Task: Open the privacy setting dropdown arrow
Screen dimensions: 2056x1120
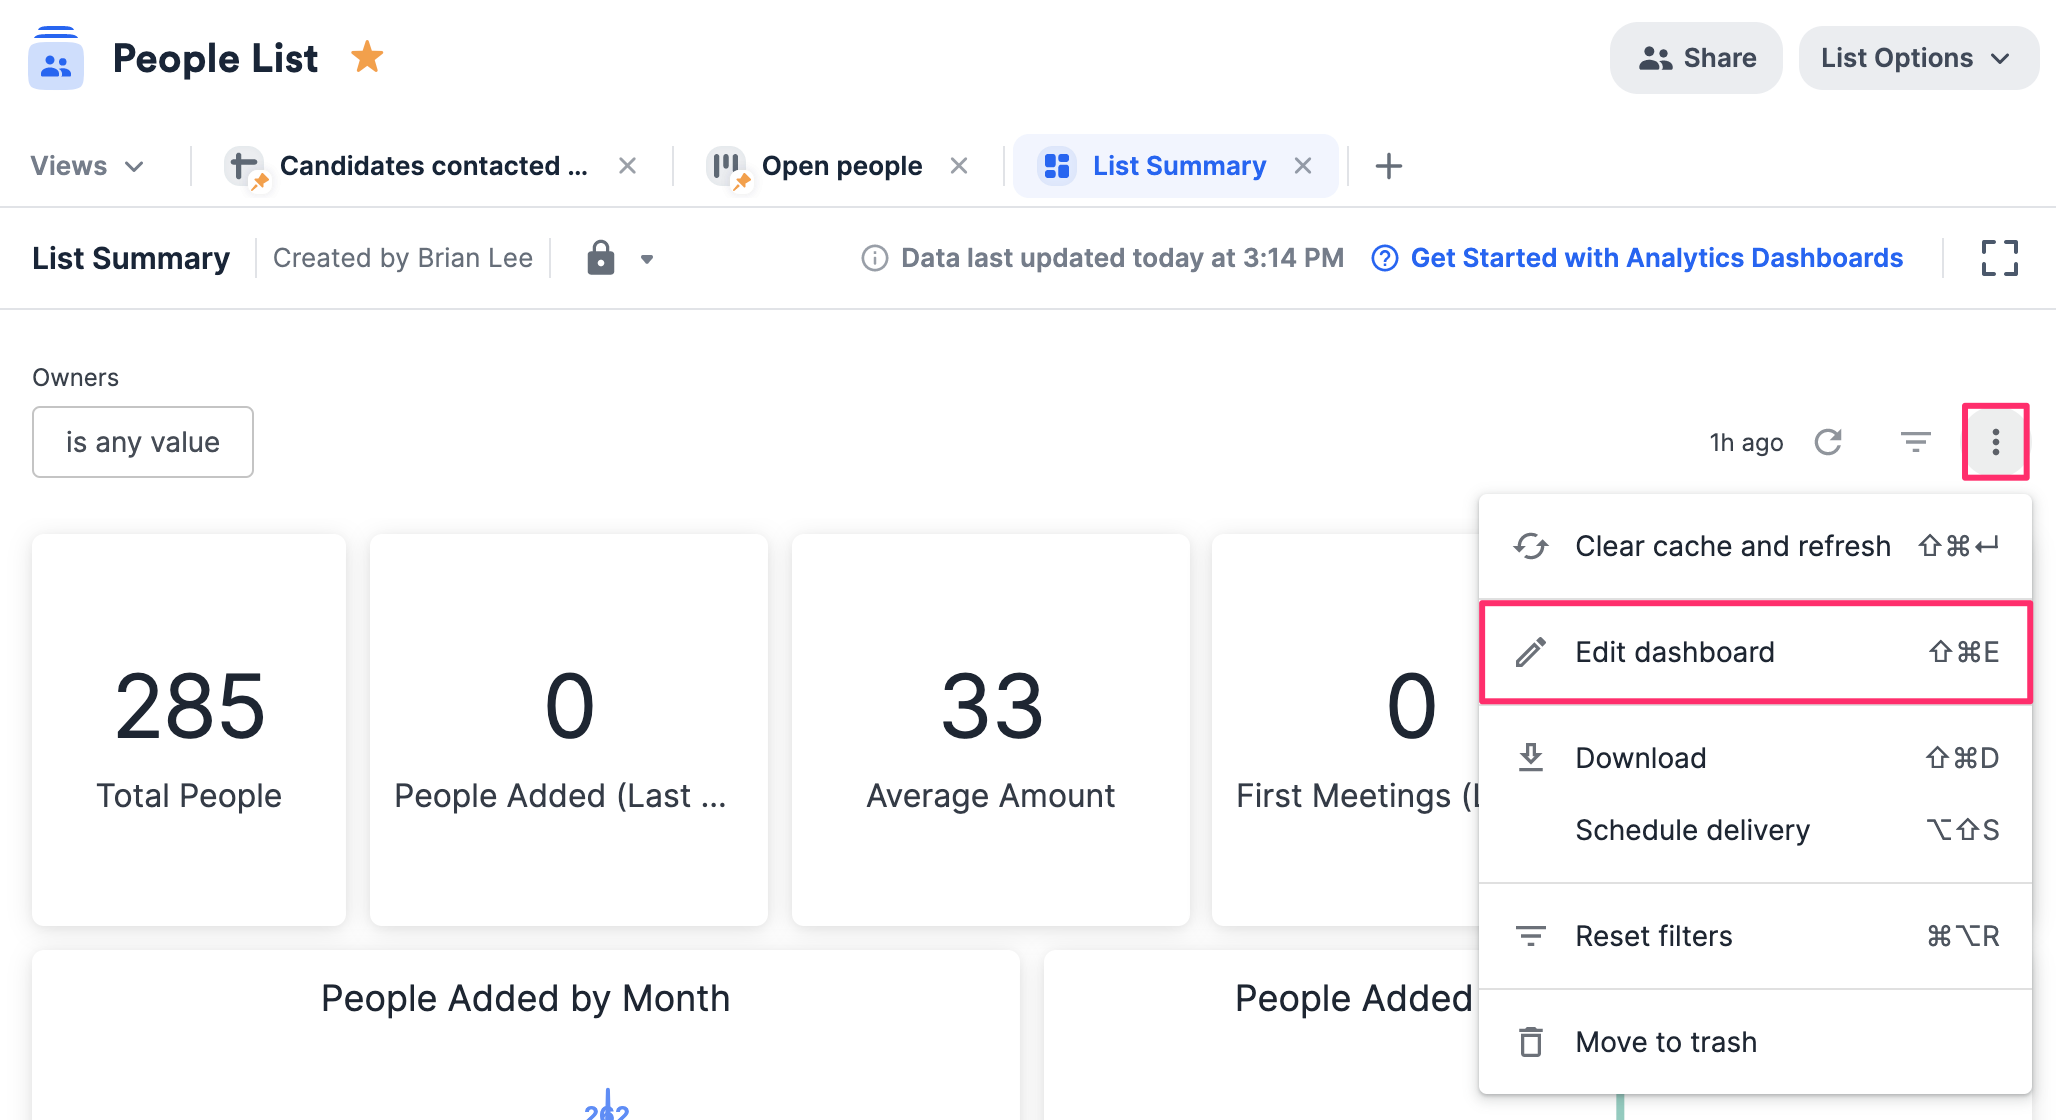Action: [646, 258]
